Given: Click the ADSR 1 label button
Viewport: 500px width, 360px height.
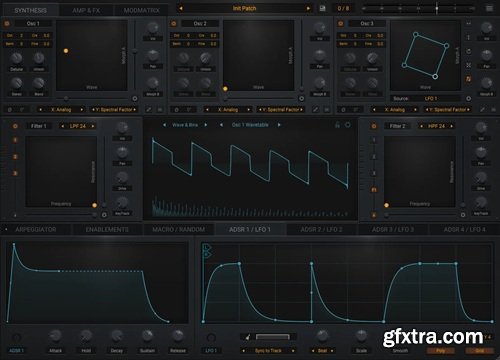Looking at the screenshot, I should [16, 351].
